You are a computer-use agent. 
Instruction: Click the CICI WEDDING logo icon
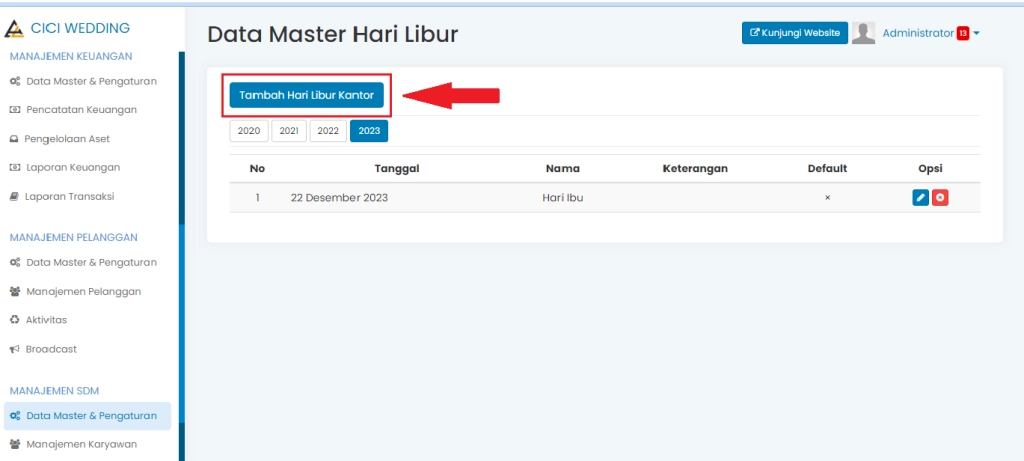point(14,29)
